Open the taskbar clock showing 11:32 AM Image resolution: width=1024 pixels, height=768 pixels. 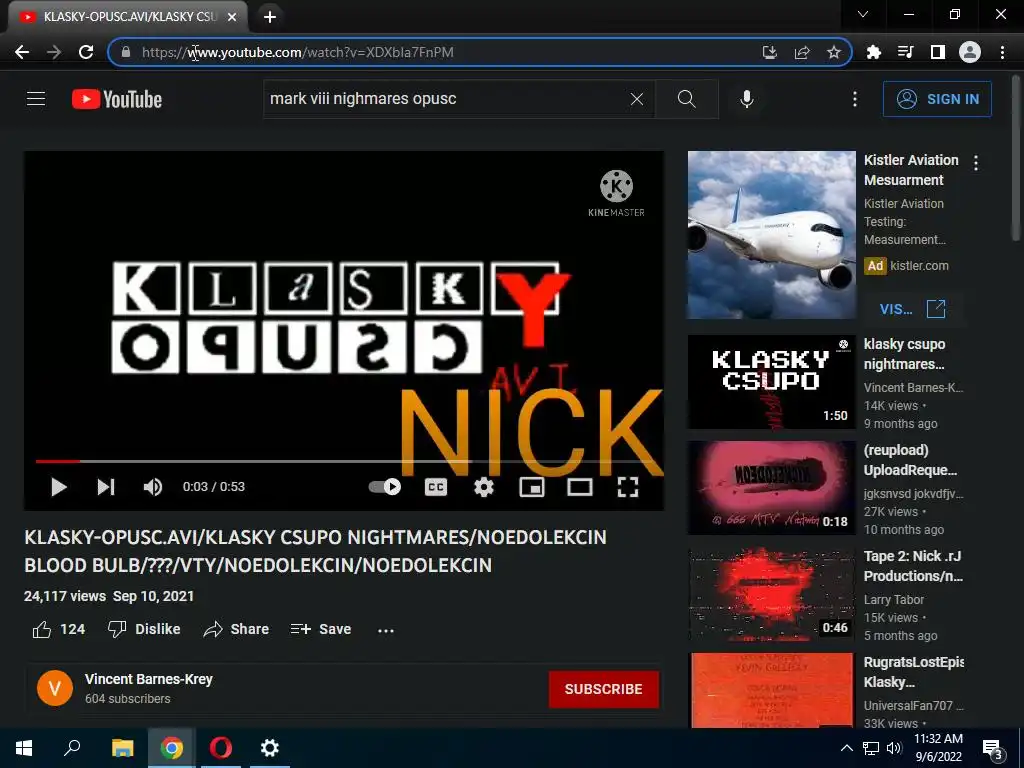[938, 748]
